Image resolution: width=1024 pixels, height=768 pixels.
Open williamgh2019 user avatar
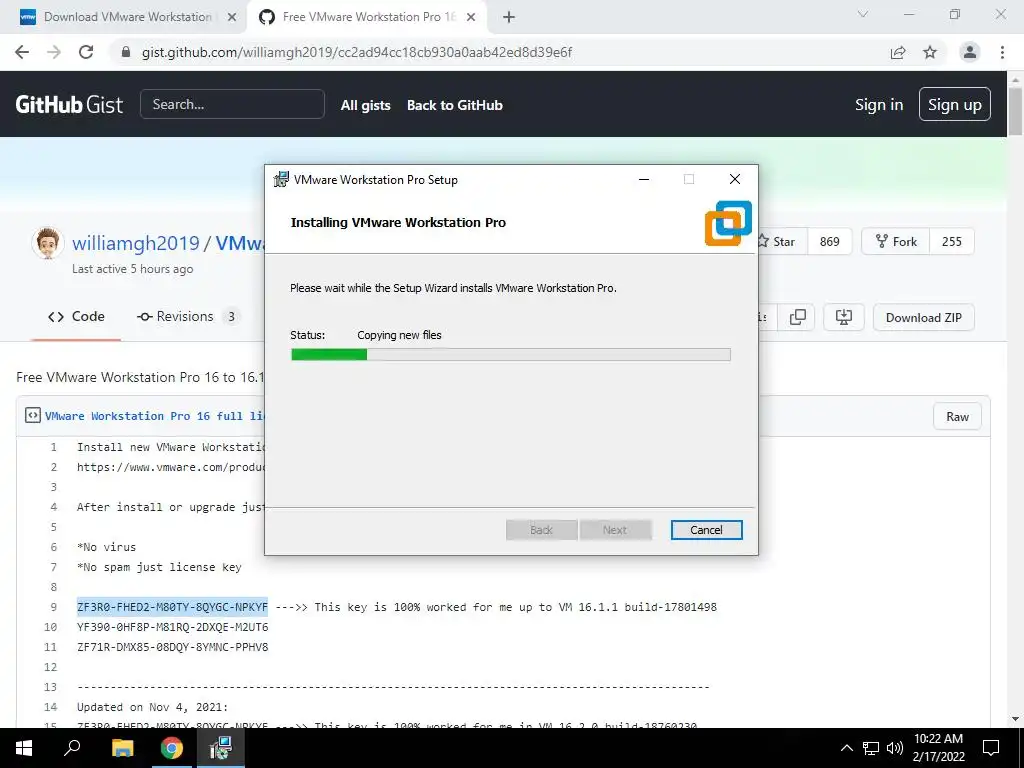(48, 243)
